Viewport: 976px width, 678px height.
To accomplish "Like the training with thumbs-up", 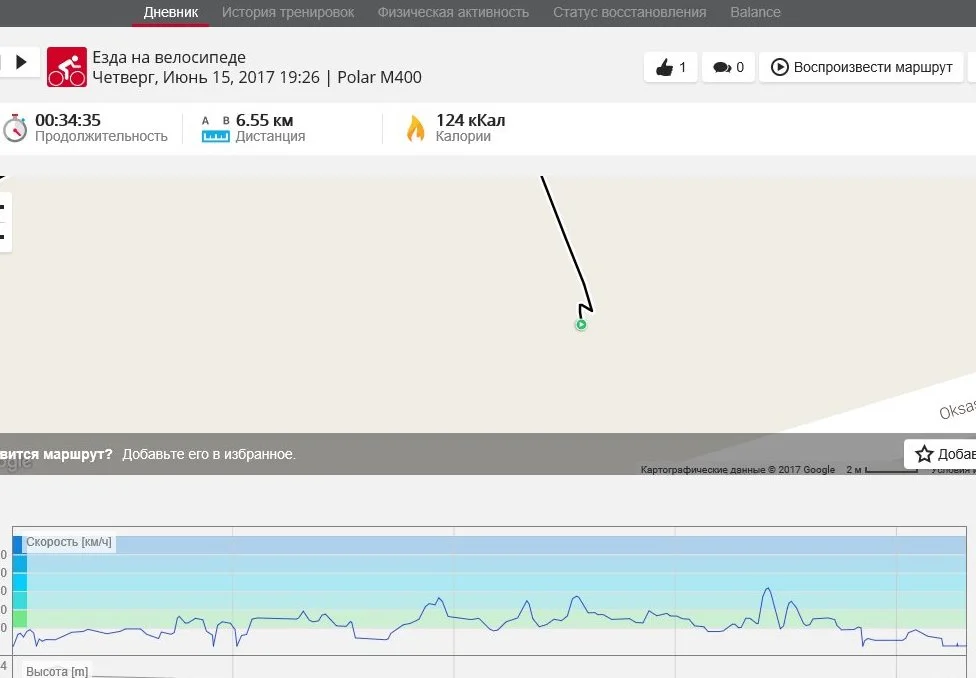I will pos(670,67).
